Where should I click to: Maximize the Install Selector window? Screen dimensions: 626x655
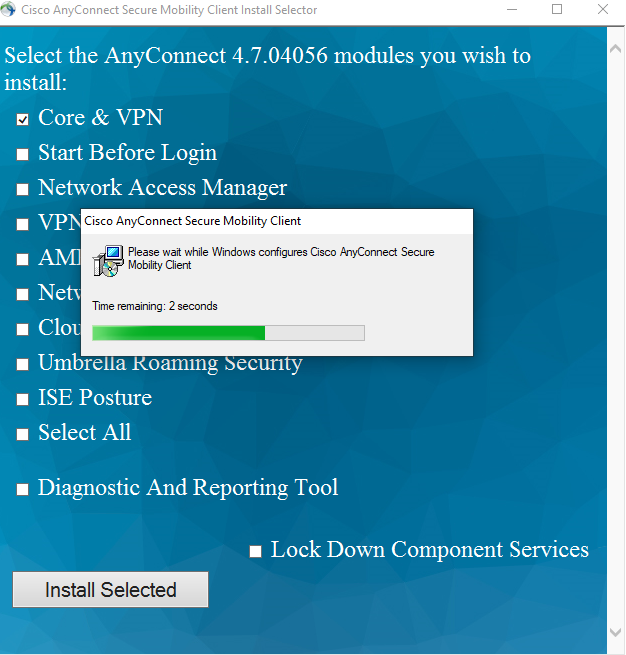(x=557, y=10)
